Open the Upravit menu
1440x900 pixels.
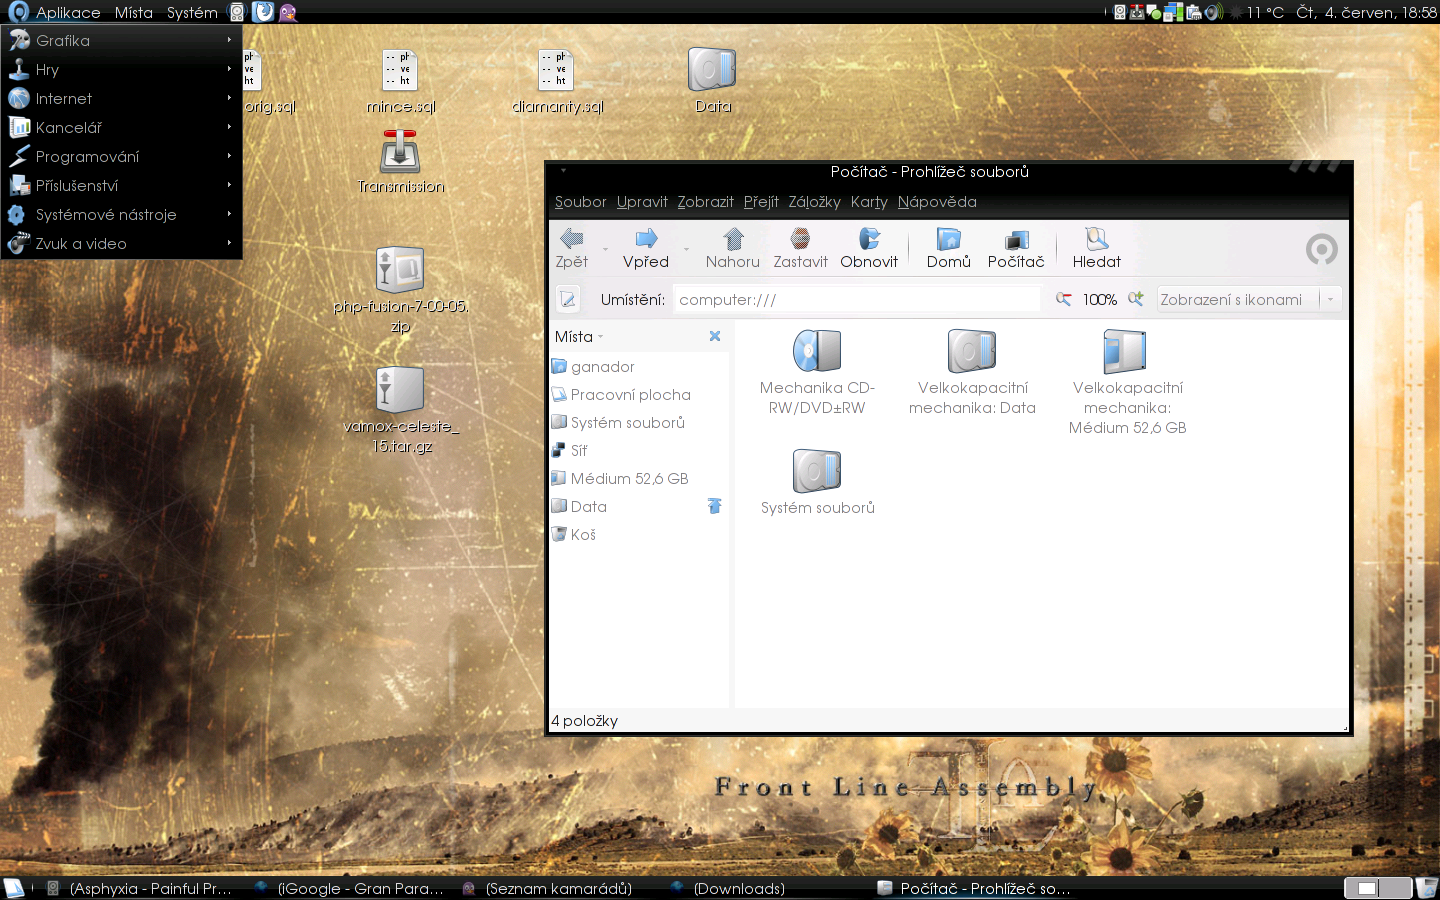tap(642, 202)
